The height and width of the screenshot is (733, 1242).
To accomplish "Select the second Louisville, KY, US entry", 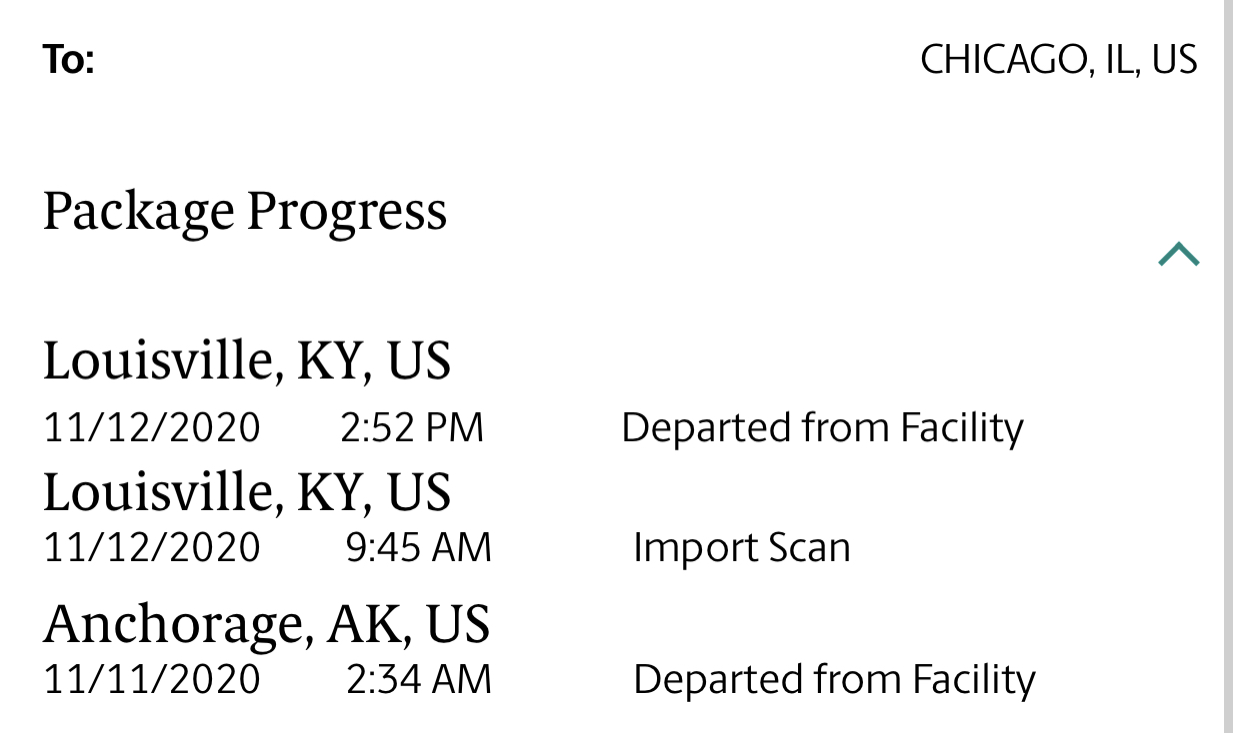I will pyautogui.click(x=247, y=493).
